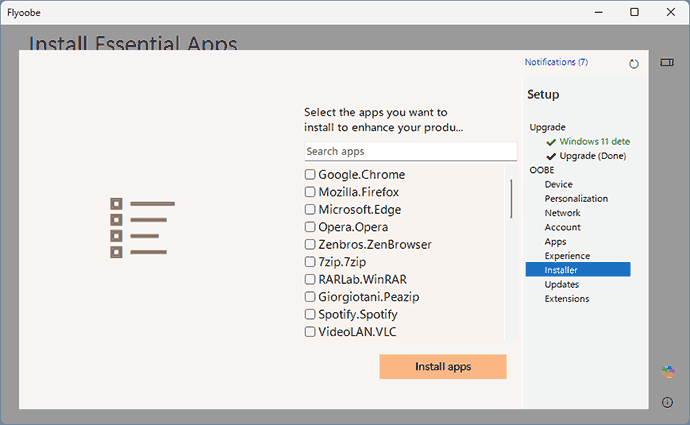Maximize the Flyoobe window
690x425 pixels.
click(x=634, y=12)
